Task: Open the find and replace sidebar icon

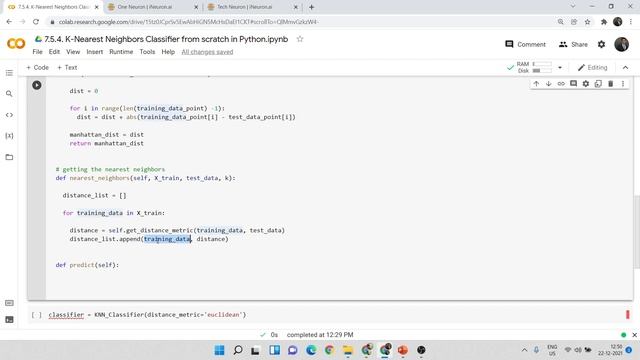Action: [x=9, y=94]
